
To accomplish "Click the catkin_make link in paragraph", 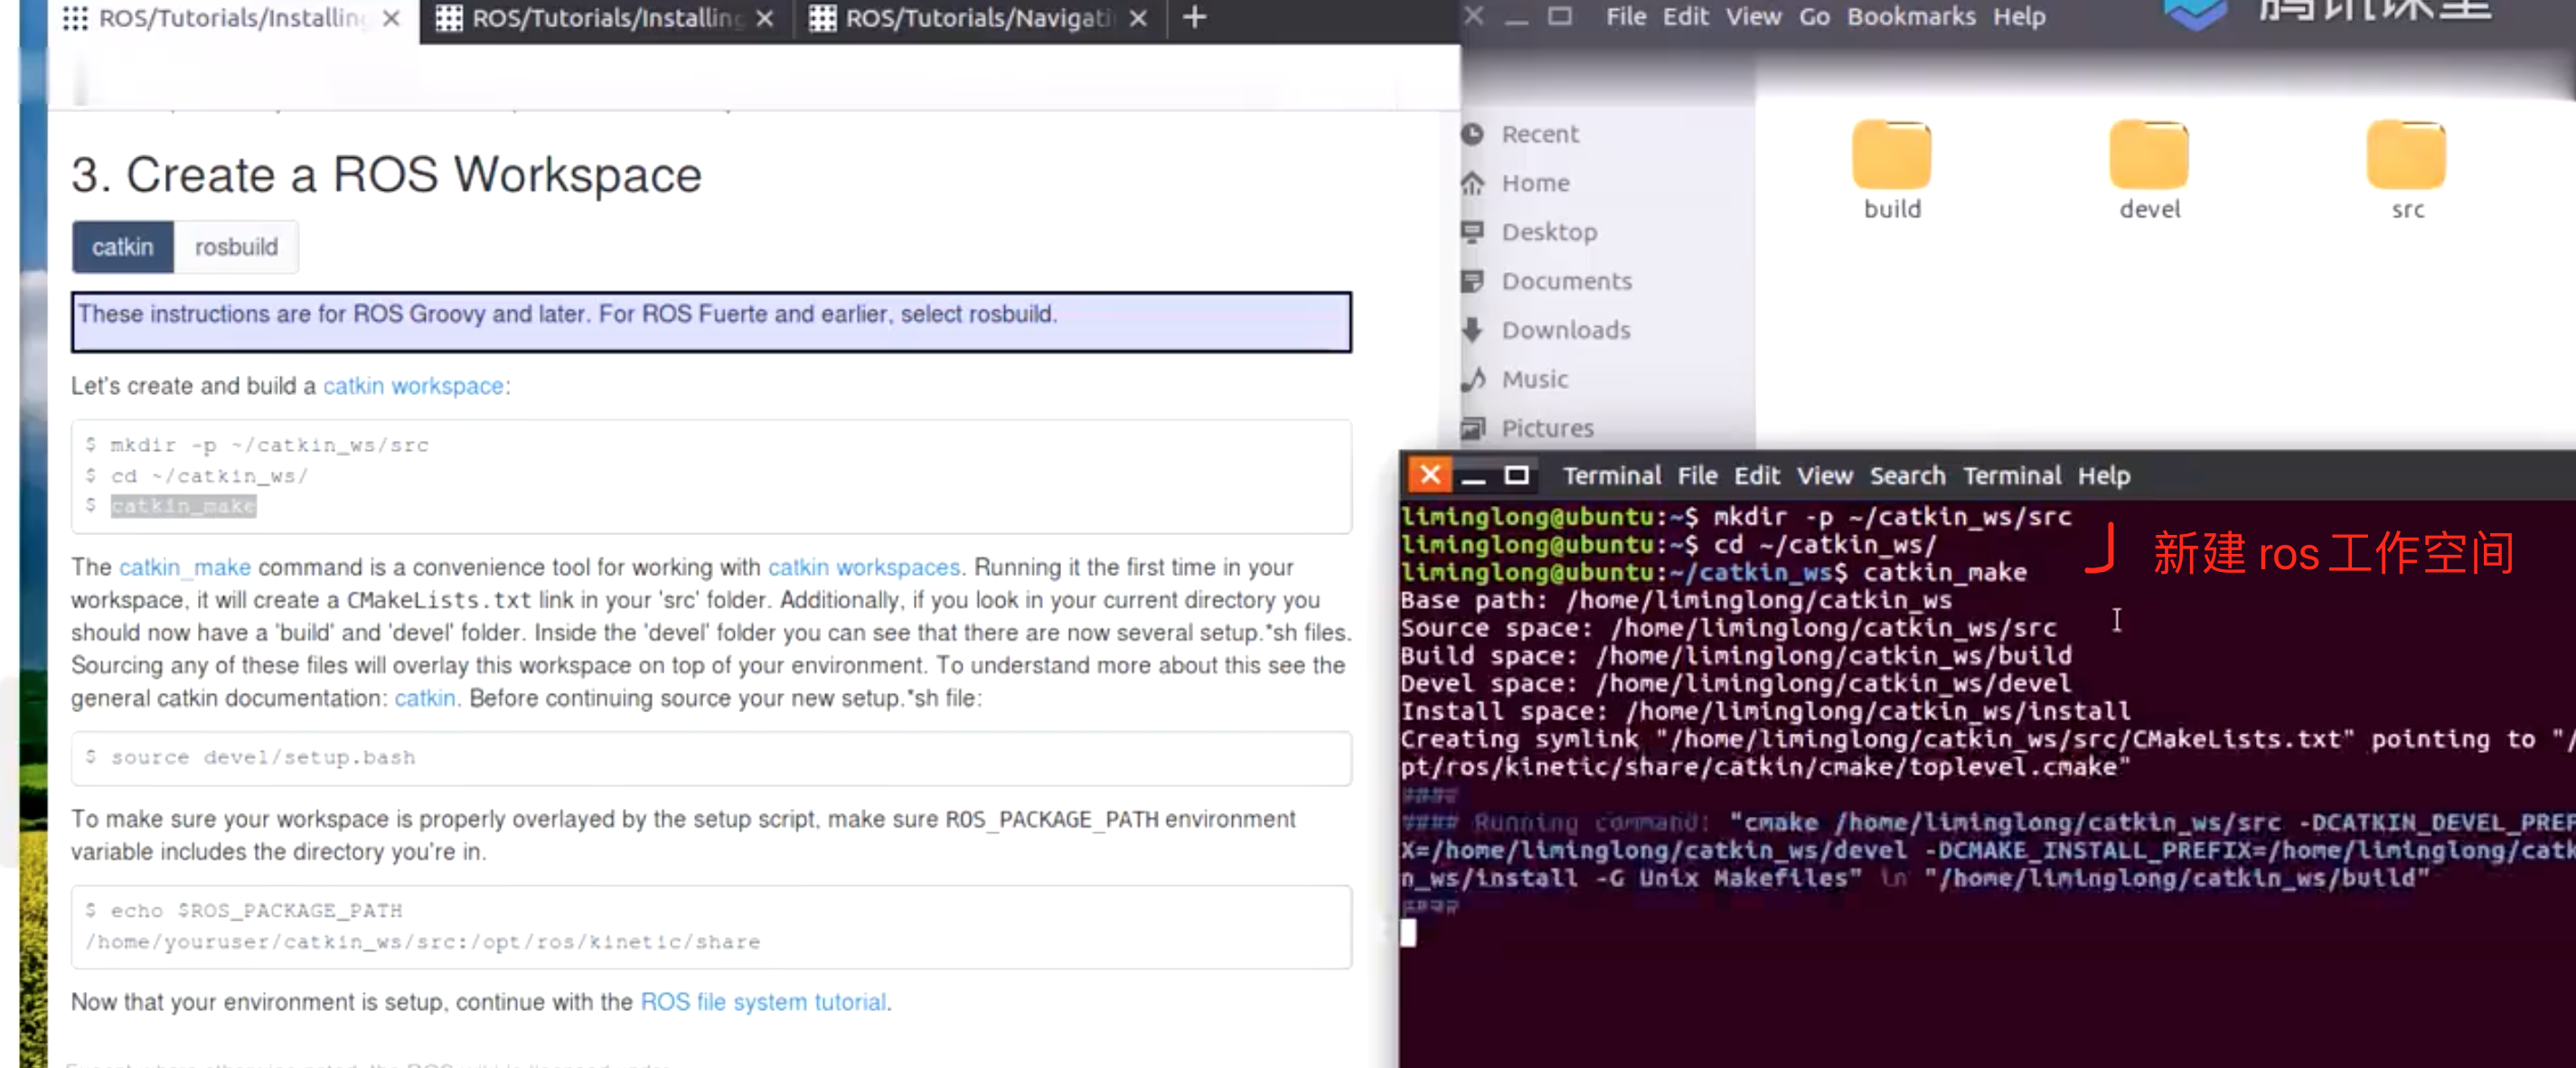I will (185, 568).
